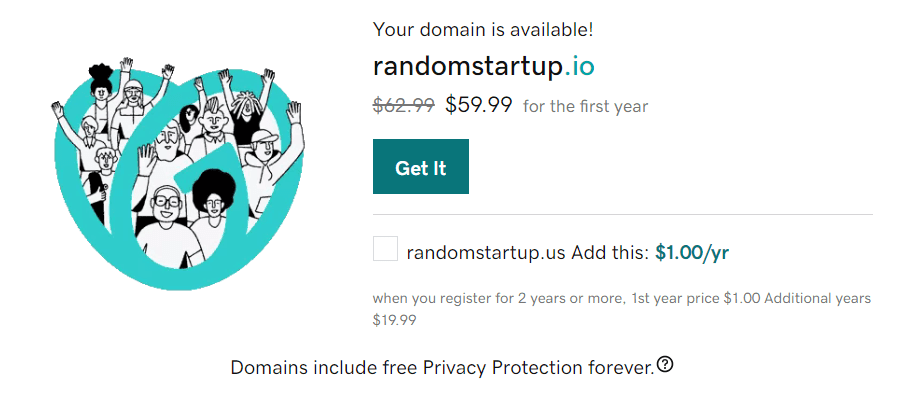Open the Privacy Protection help question mark
899x409 pixels.
click(x=665, y=365)
